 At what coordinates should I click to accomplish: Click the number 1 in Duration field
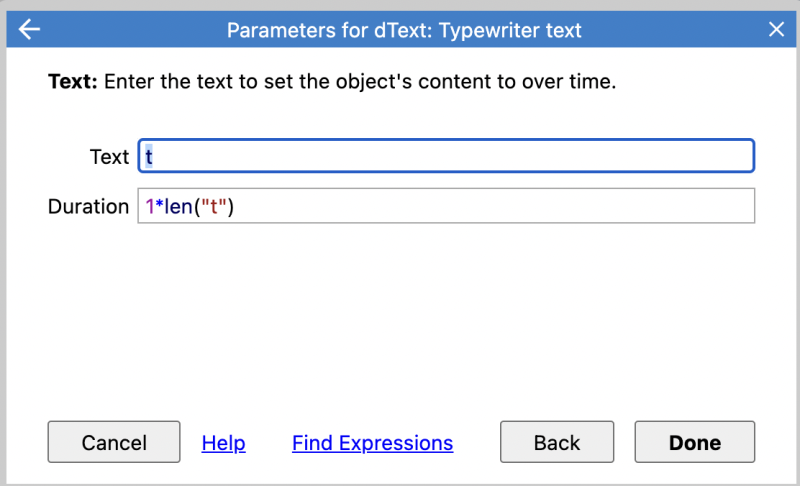[149, 207]
